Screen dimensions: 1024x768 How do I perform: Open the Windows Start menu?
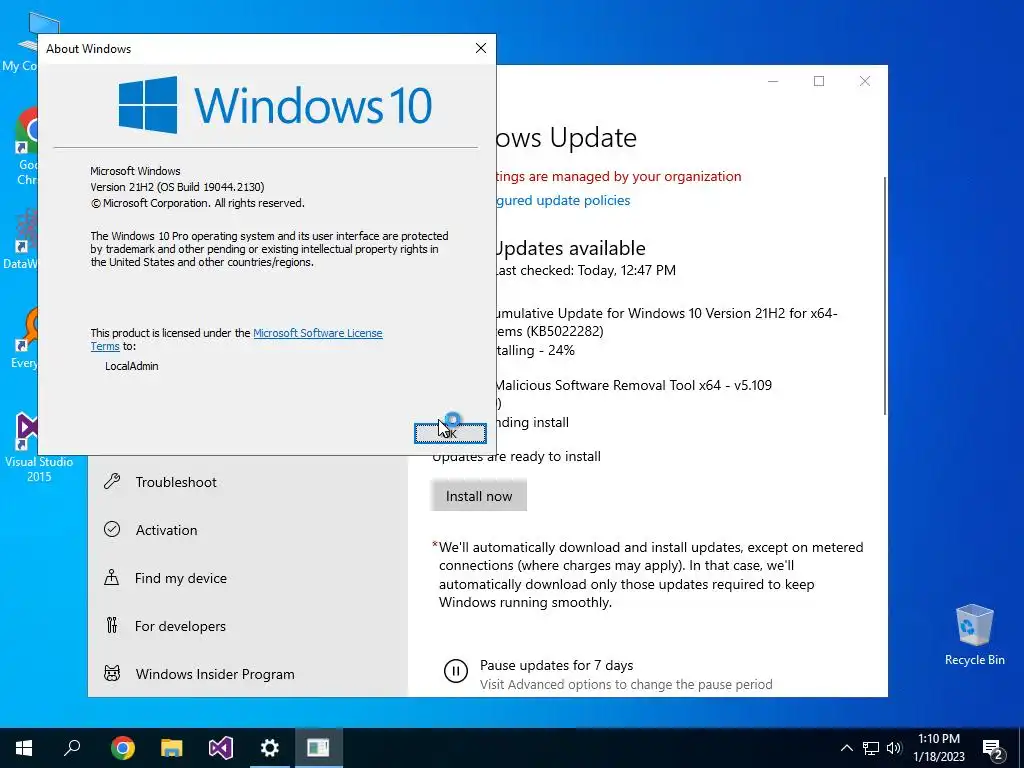(x=24, y=748)
